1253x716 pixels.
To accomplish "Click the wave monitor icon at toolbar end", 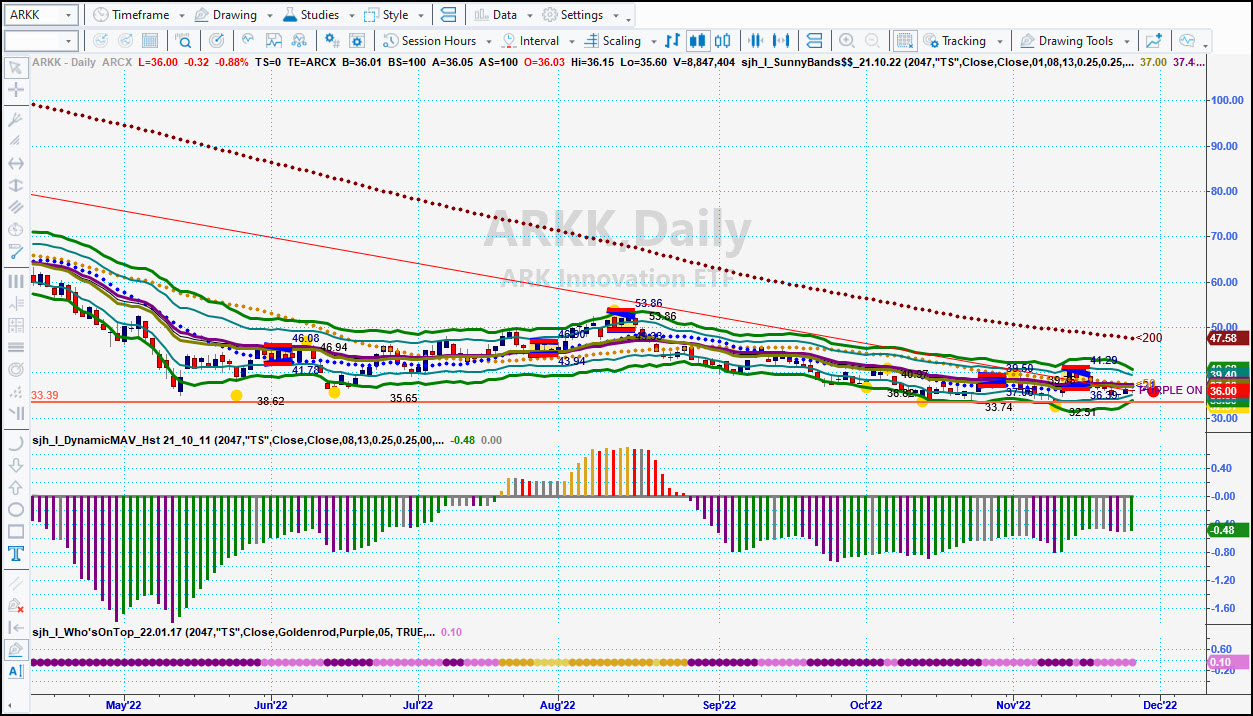I will [x=1187, y=41].
